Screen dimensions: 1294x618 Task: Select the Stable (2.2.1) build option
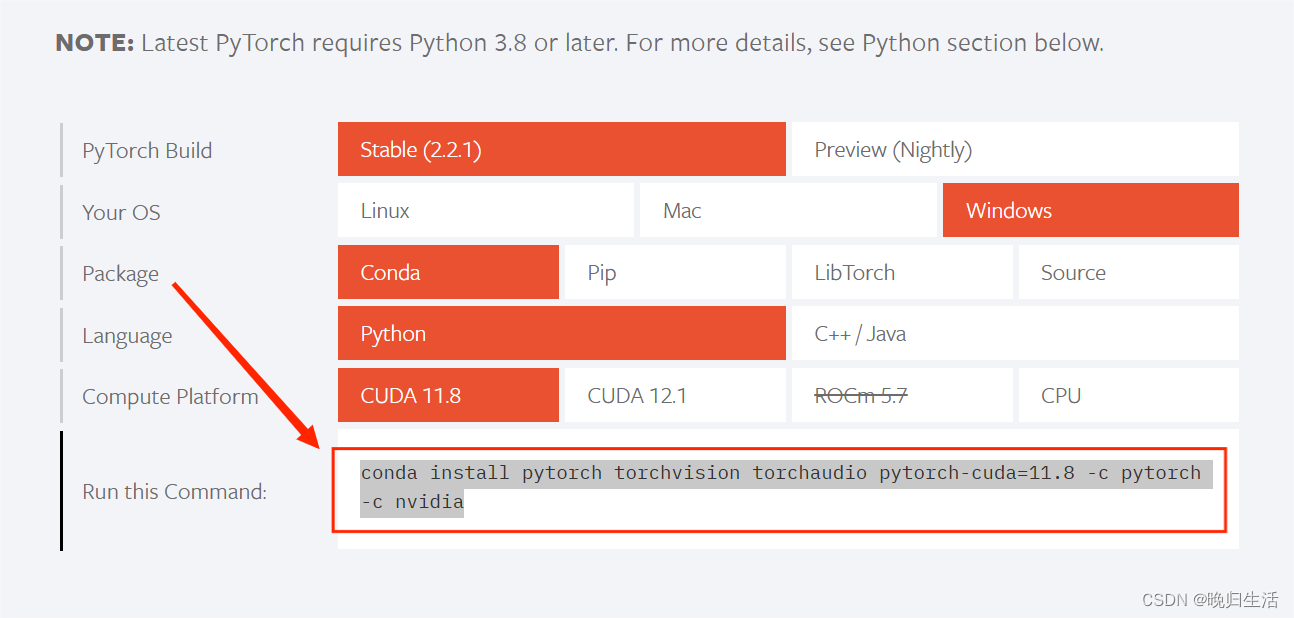click(562, 149)
